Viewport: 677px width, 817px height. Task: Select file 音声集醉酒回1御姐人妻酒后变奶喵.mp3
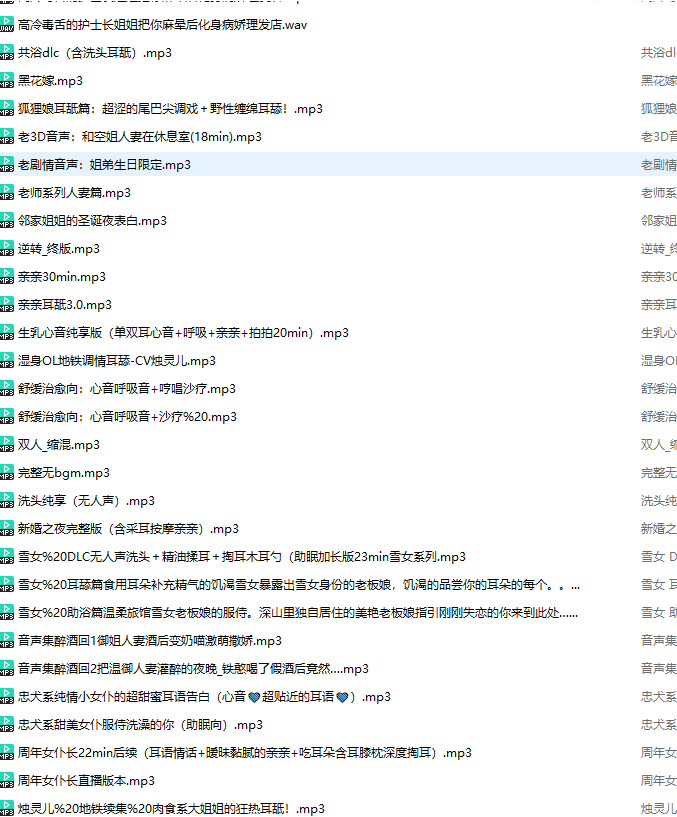pos(150,641)
